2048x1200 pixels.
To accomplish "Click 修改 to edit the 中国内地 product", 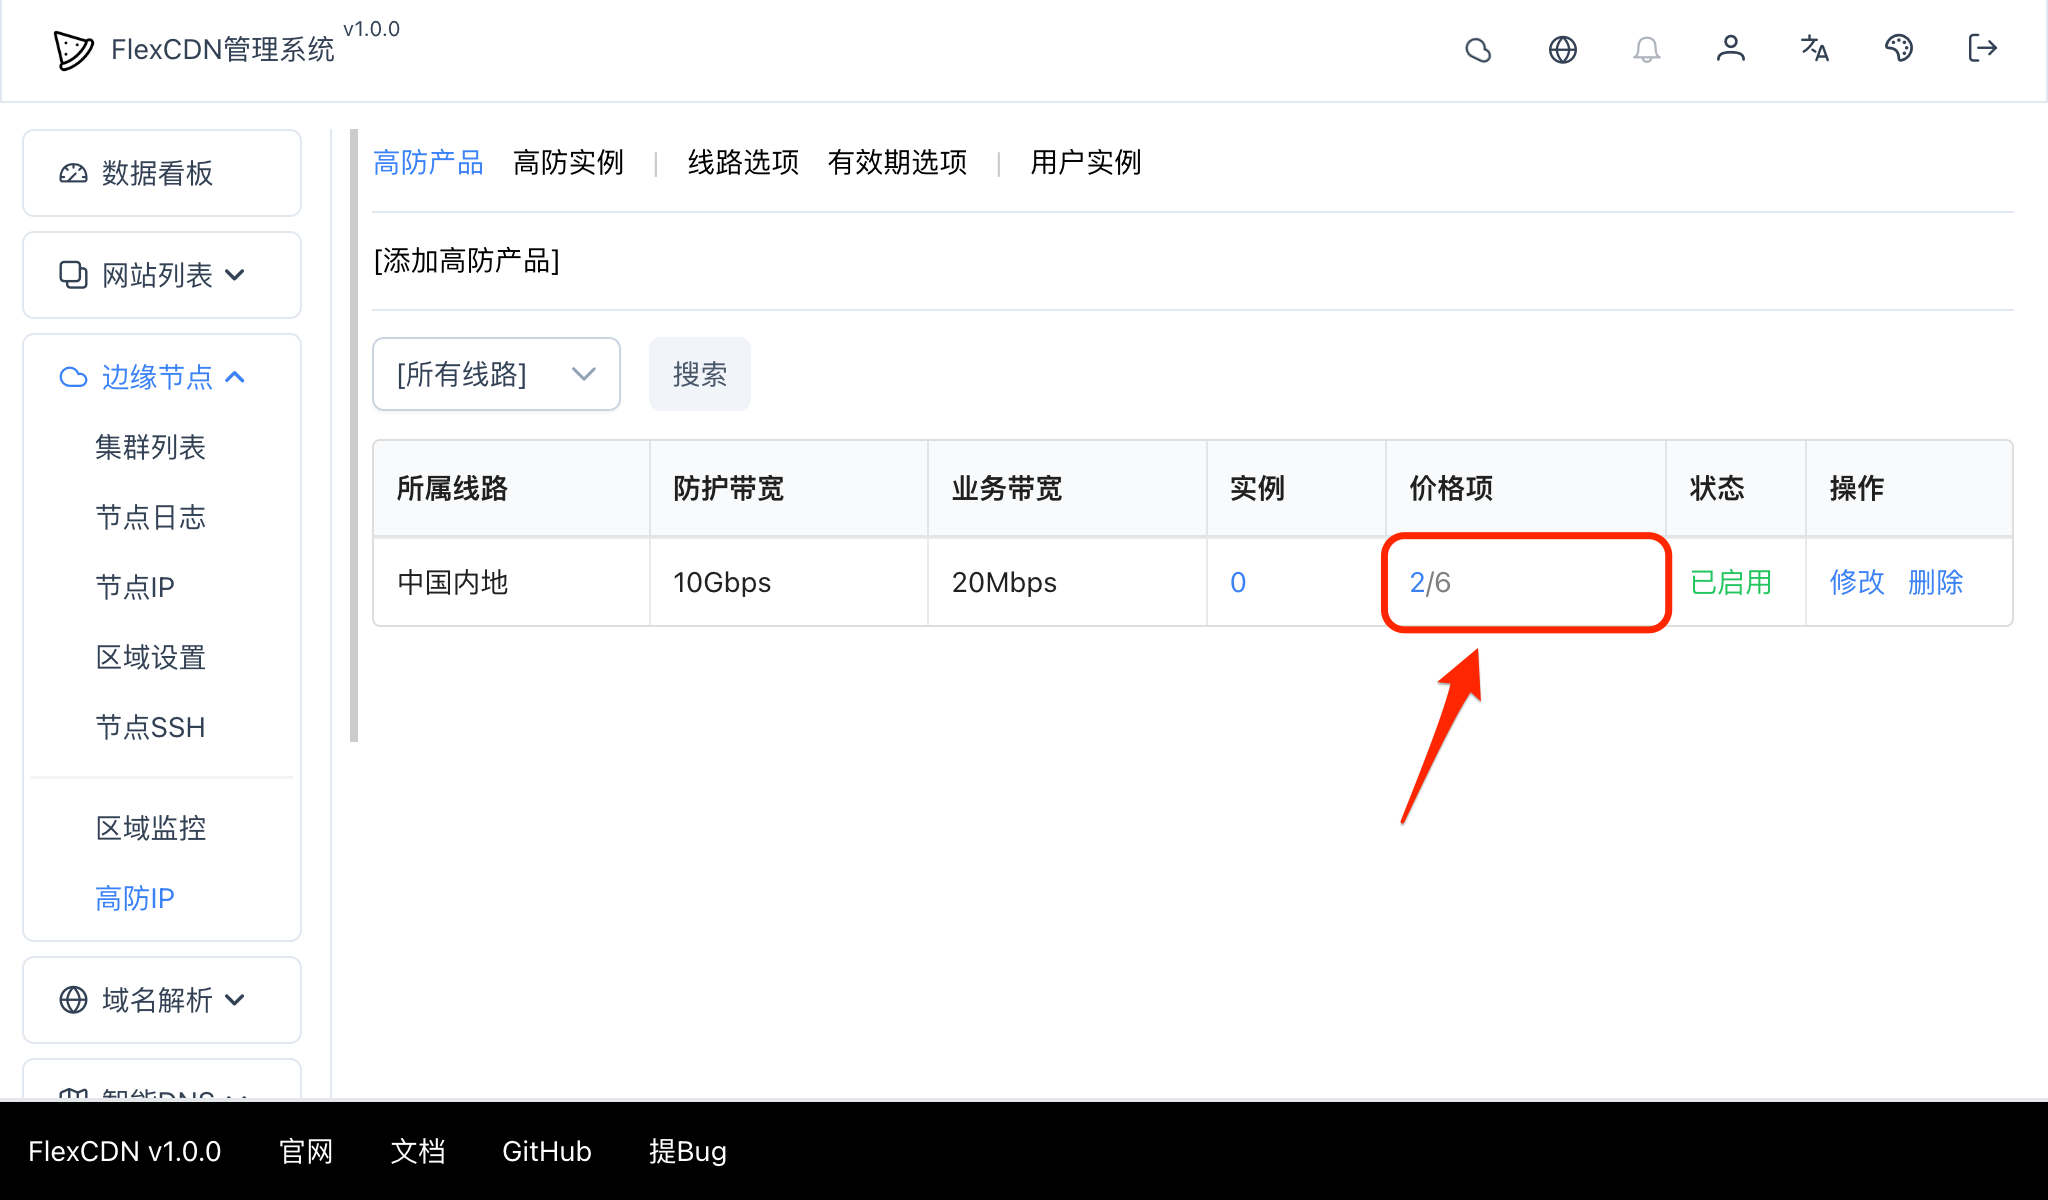I will click(1856, 582).
